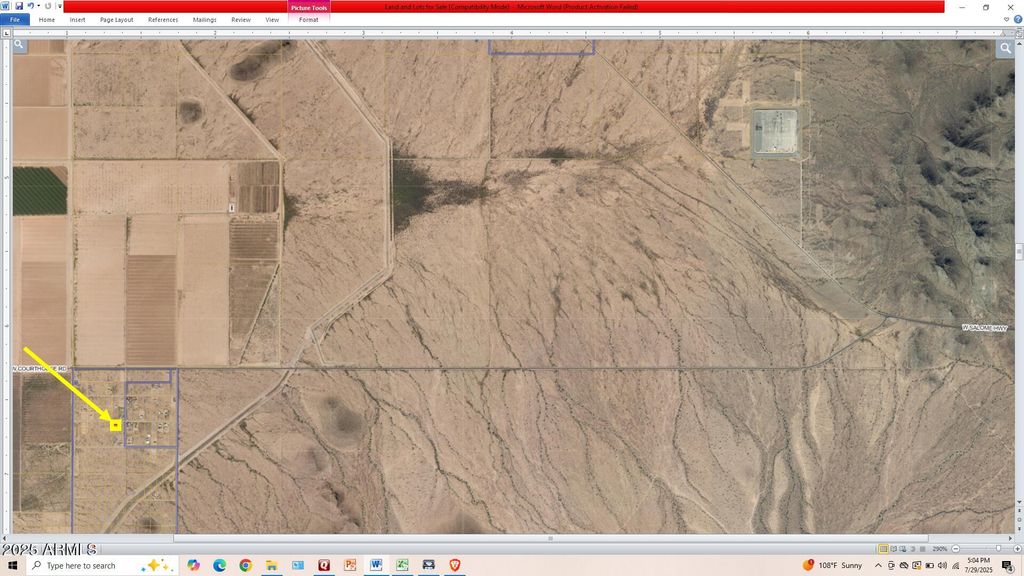Open PowerPoint from the taskbar

click(348, 565)
